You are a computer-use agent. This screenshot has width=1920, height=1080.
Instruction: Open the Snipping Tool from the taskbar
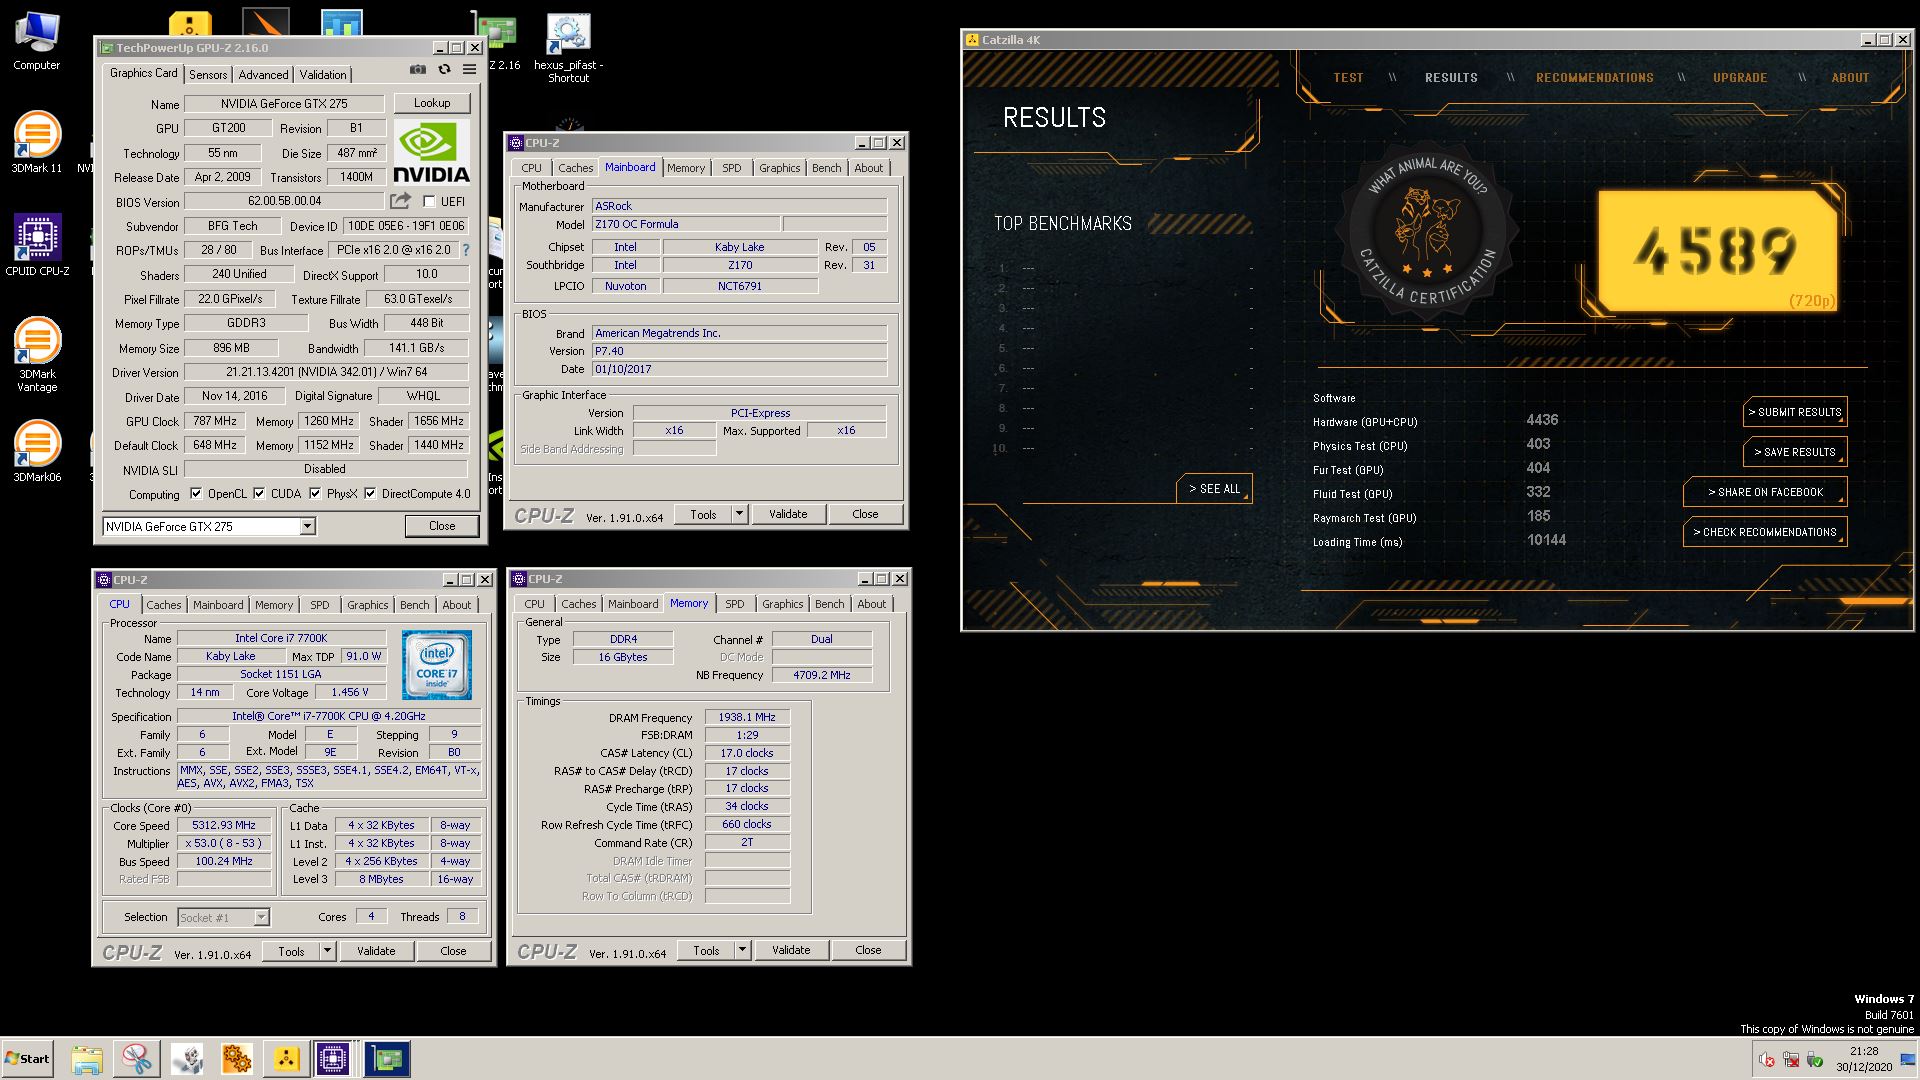click(x=137, y=1059)
